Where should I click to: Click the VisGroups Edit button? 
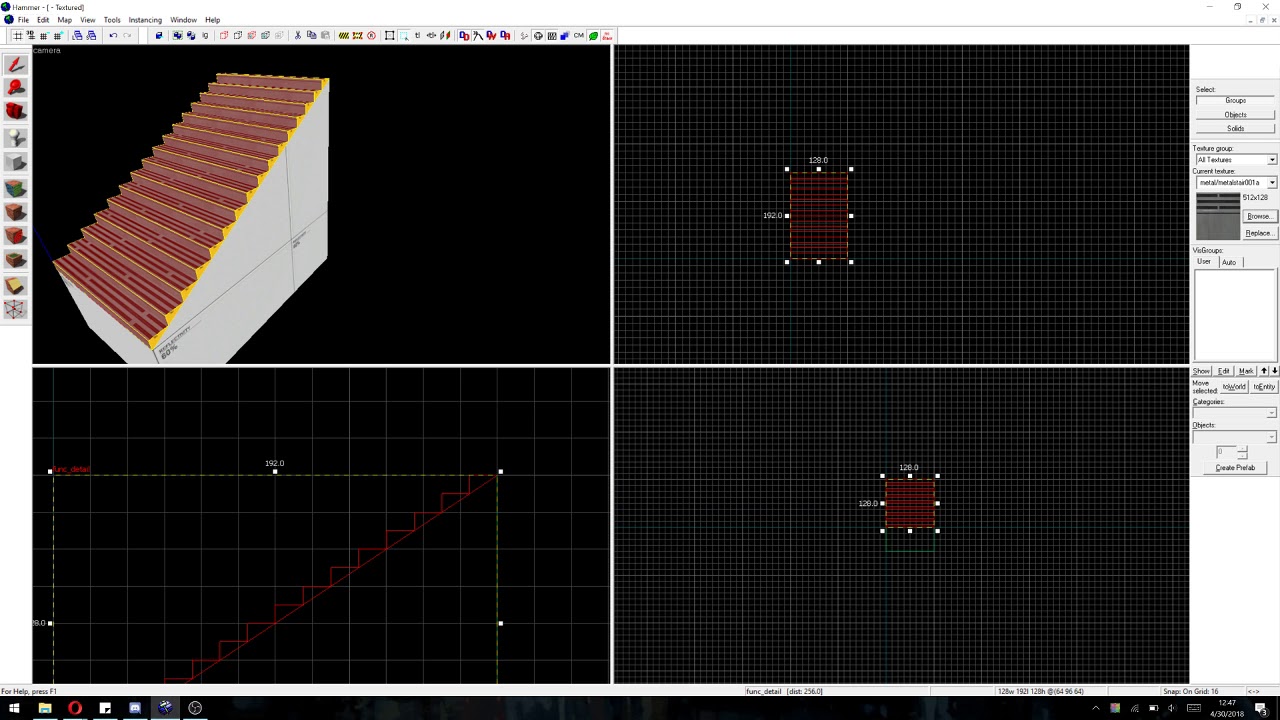[1223, 371]
